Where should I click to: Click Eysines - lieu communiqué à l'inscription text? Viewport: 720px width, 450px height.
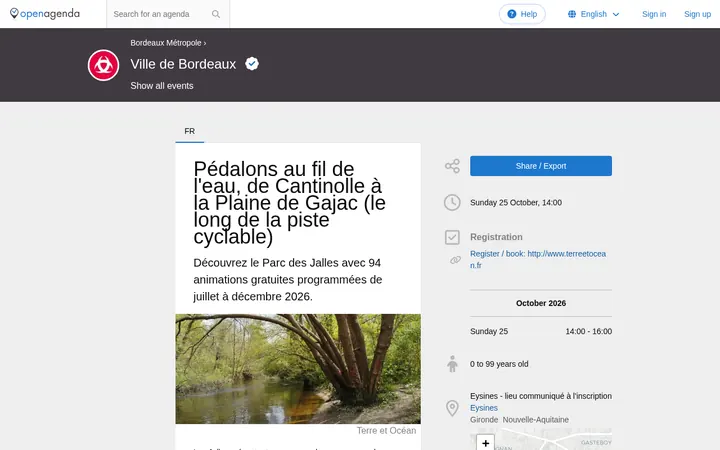540,396
